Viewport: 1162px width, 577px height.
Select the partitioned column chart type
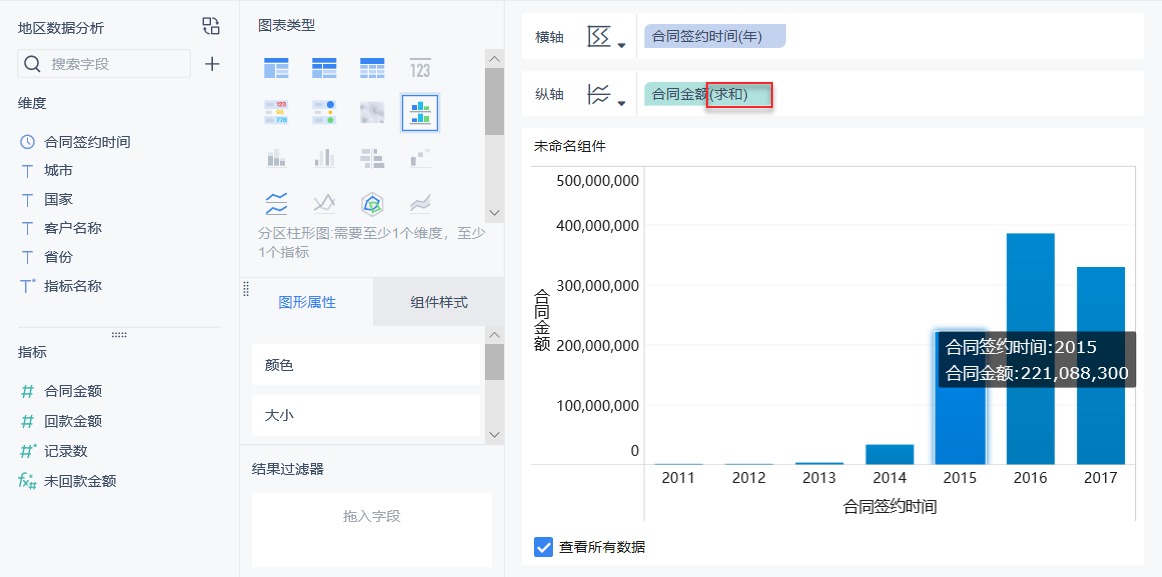420,113
